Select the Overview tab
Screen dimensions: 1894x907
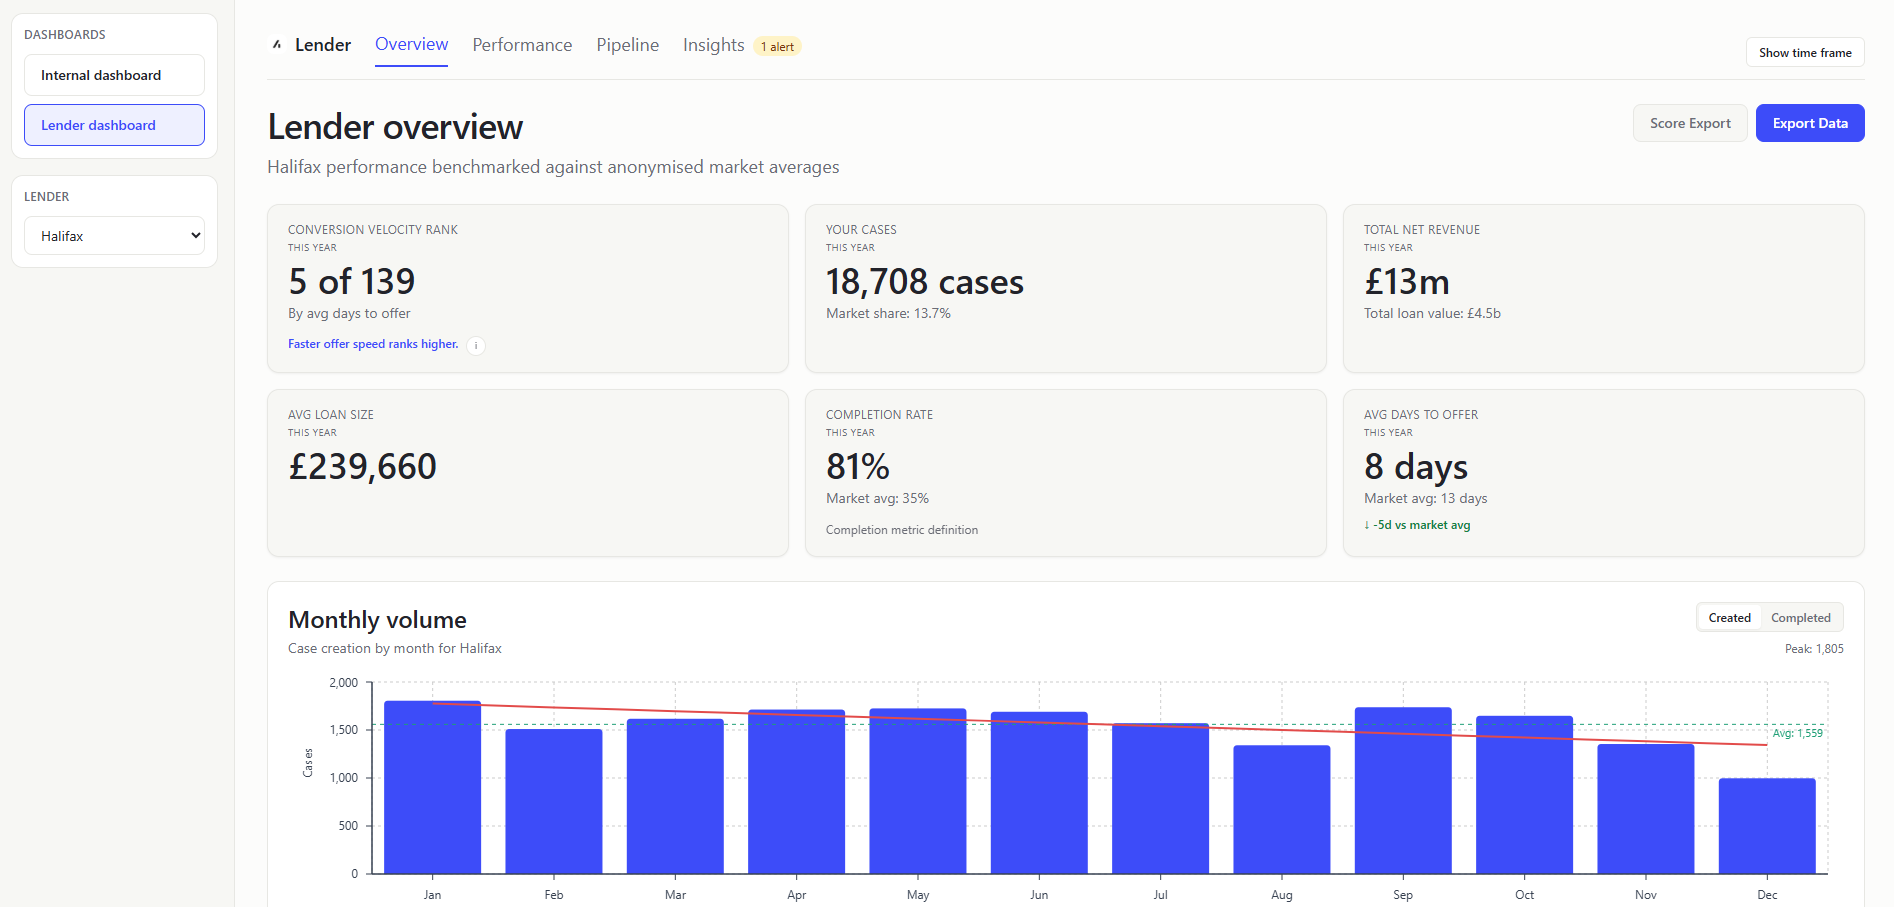(x=411, y=44)
